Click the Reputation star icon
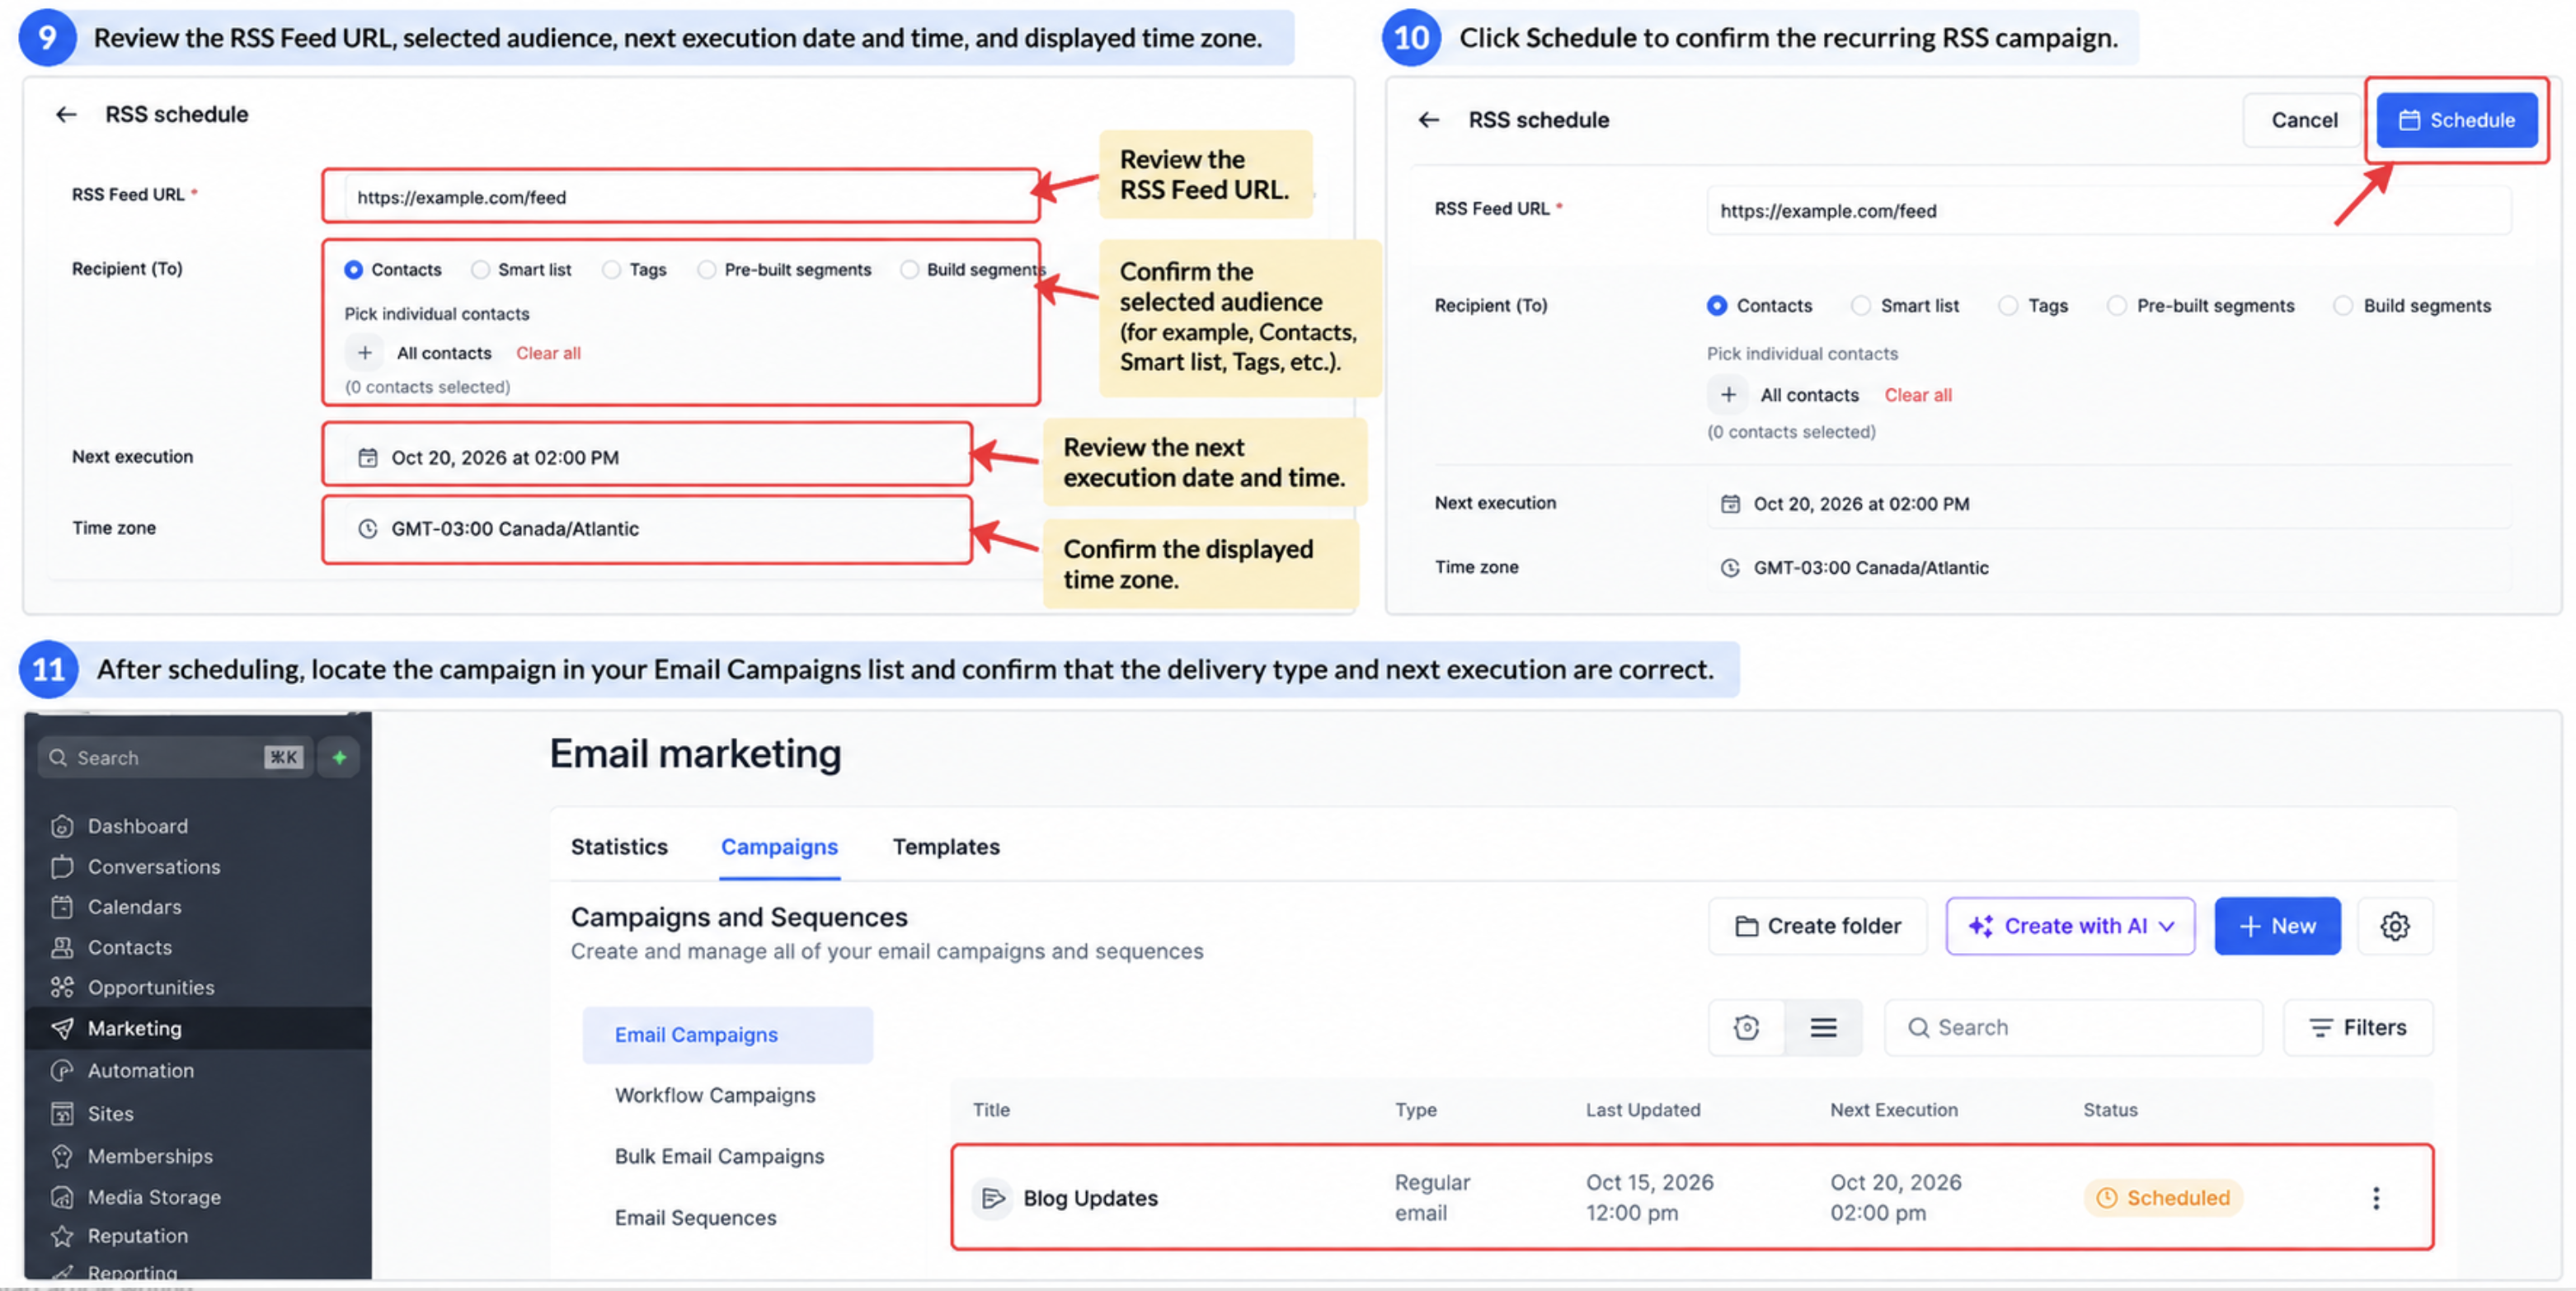Image resolution: width=2576 pixels, height=1291 pixels. click(x=62, y=1236)
